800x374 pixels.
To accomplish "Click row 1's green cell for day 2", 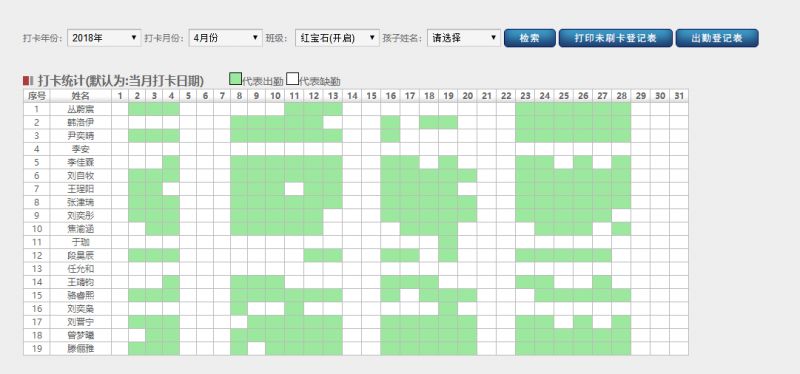I will 137,109.
